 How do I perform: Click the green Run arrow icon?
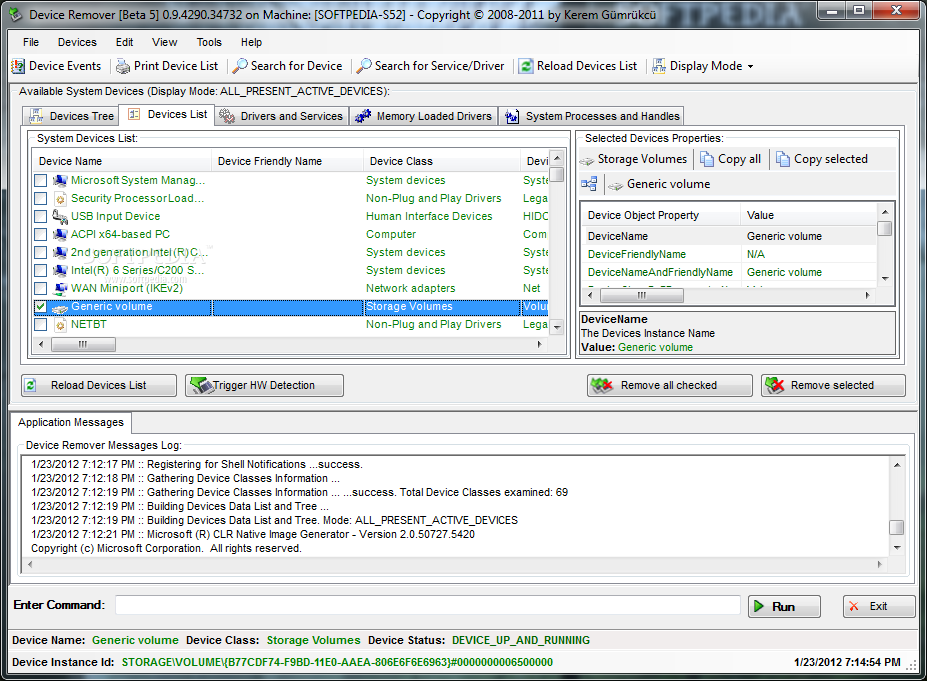[759, 607]
